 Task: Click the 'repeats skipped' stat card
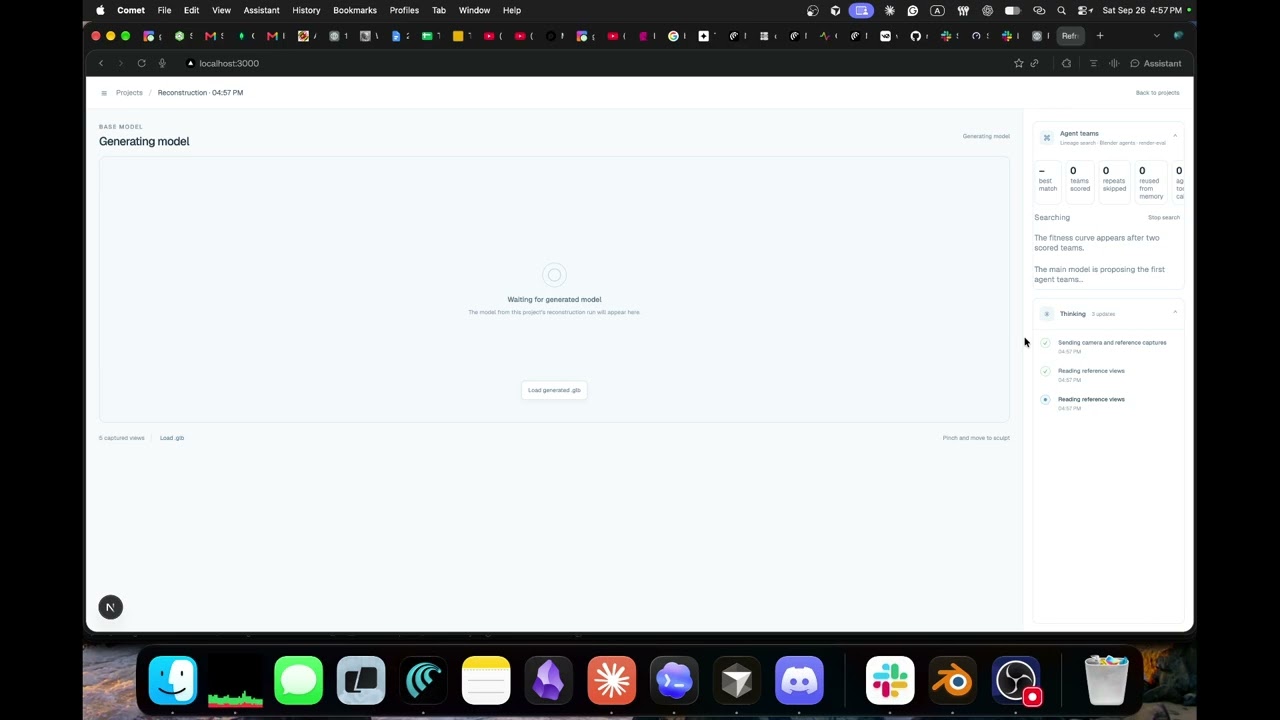pyautogui.click(x=1114, y=180)
